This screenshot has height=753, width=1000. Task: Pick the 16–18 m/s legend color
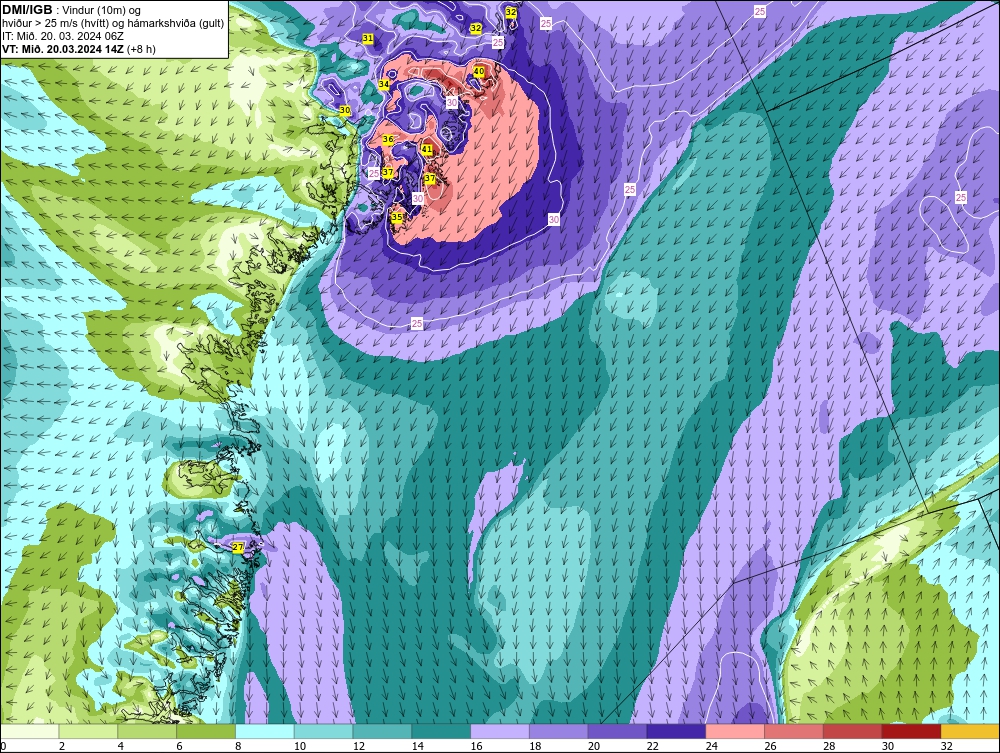(x=500, y=731)
